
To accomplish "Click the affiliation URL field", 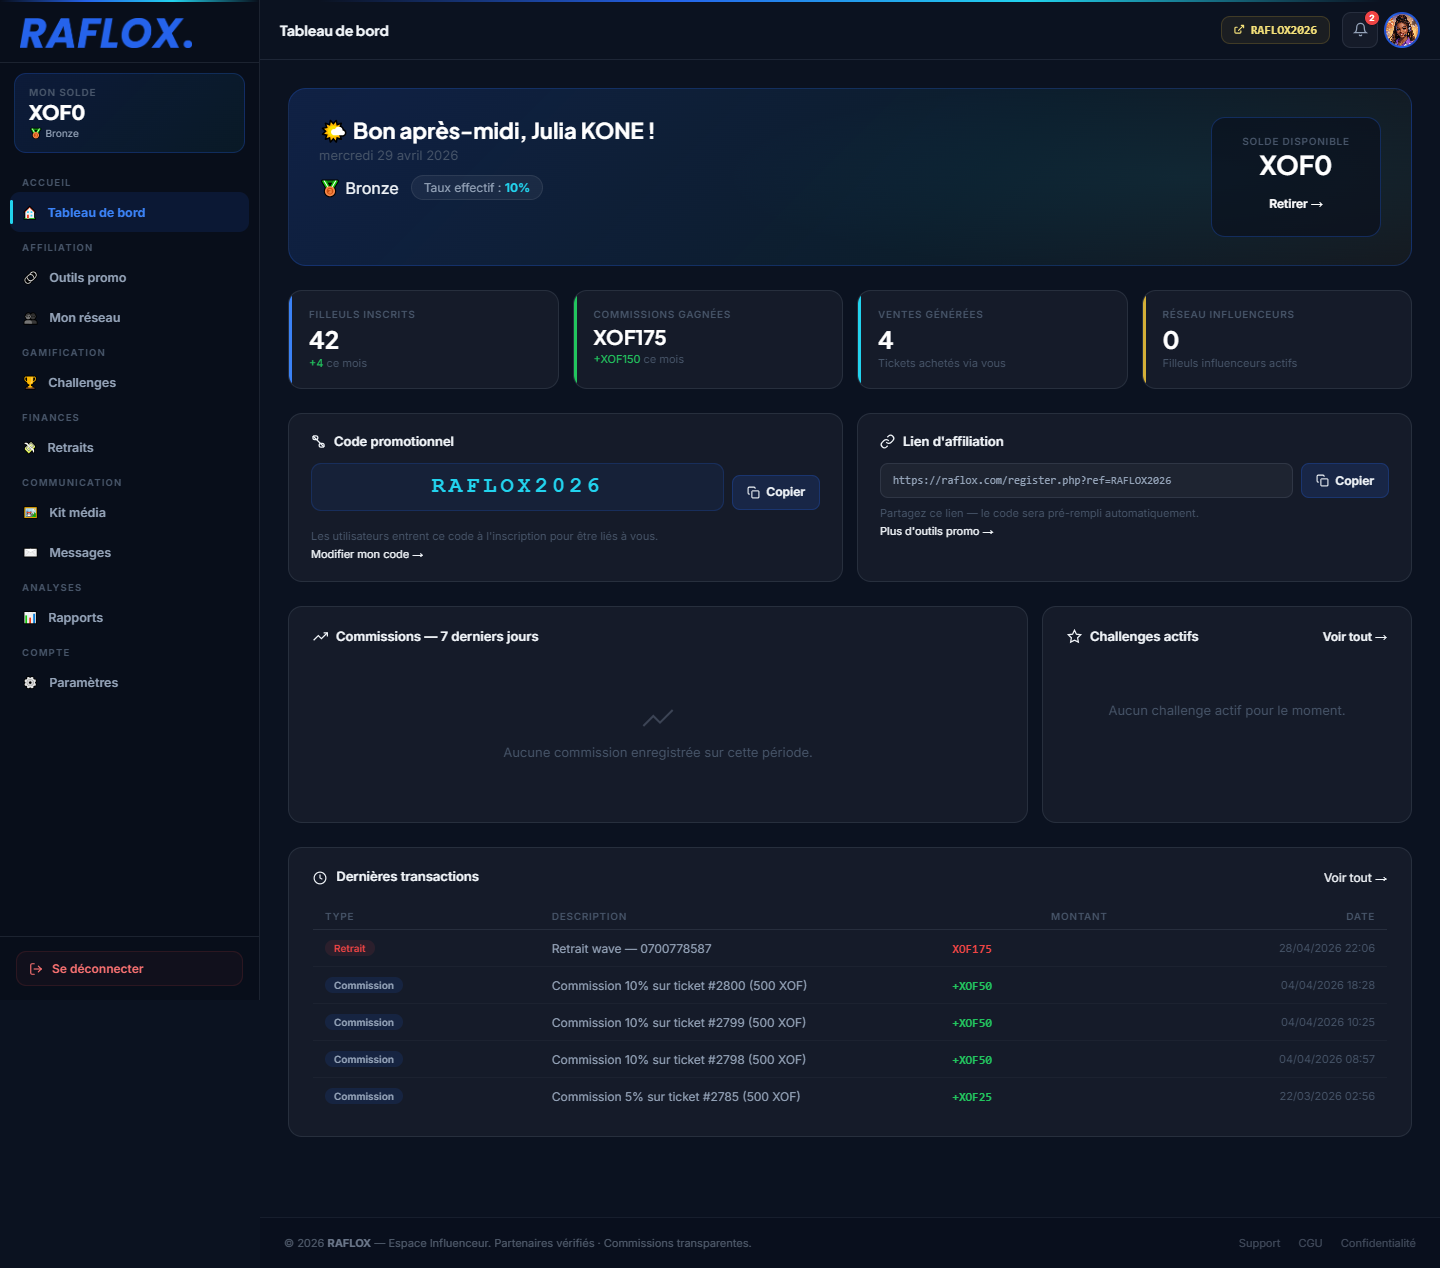I will point(1086,481).
